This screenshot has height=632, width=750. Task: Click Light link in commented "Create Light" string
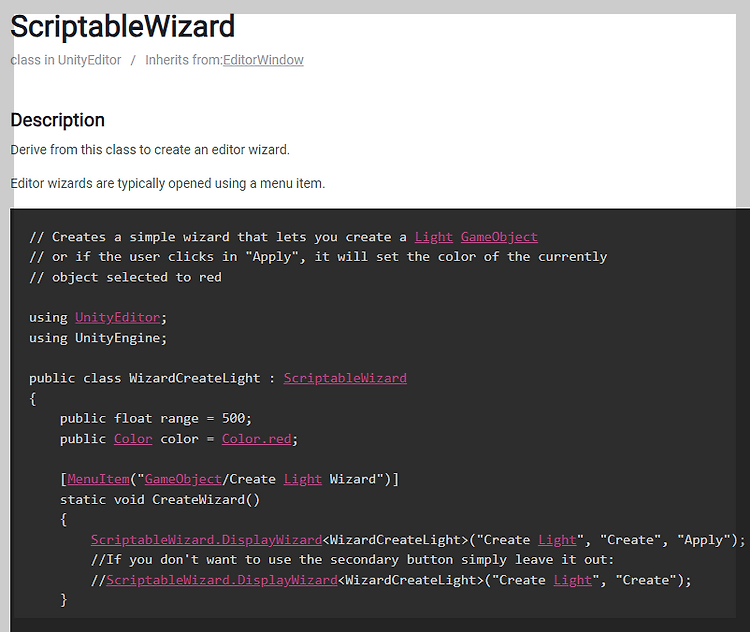click(x=572, y=580)
